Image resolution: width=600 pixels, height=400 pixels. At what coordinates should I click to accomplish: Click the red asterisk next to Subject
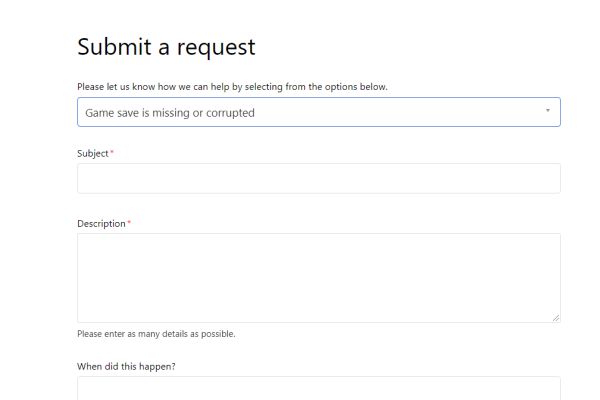(112, 153)
